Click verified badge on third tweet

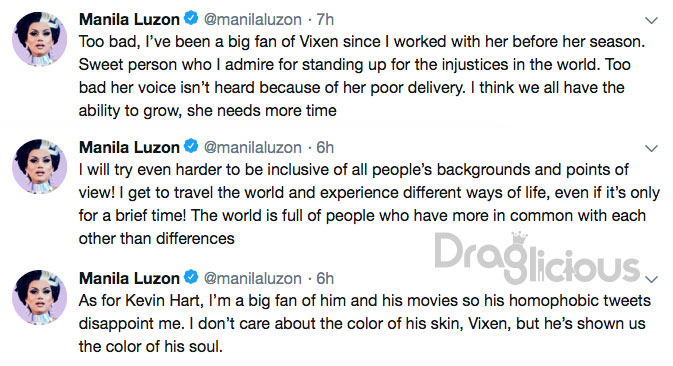point(191,277)
